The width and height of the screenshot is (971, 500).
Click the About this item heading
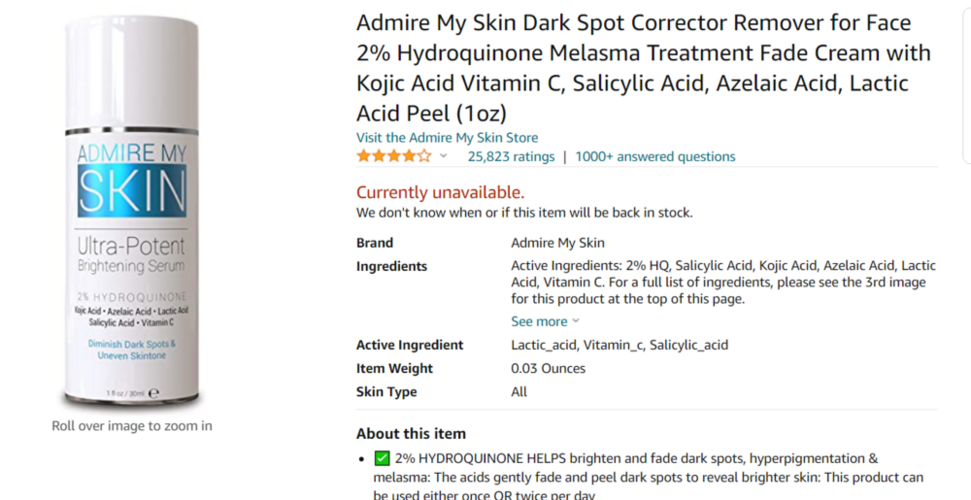tap(411, 434)
